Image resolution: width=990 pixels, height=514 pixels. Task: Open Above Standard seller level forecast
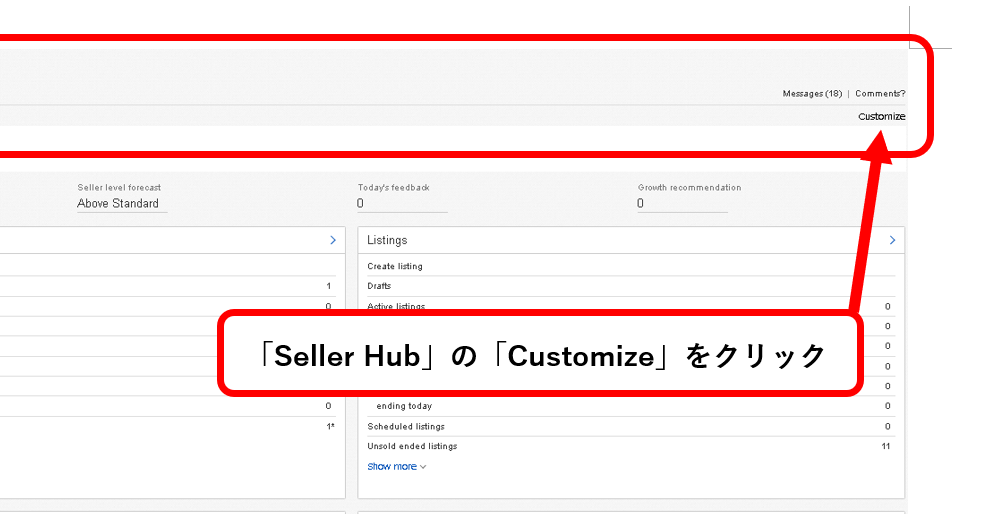(118, 203)
